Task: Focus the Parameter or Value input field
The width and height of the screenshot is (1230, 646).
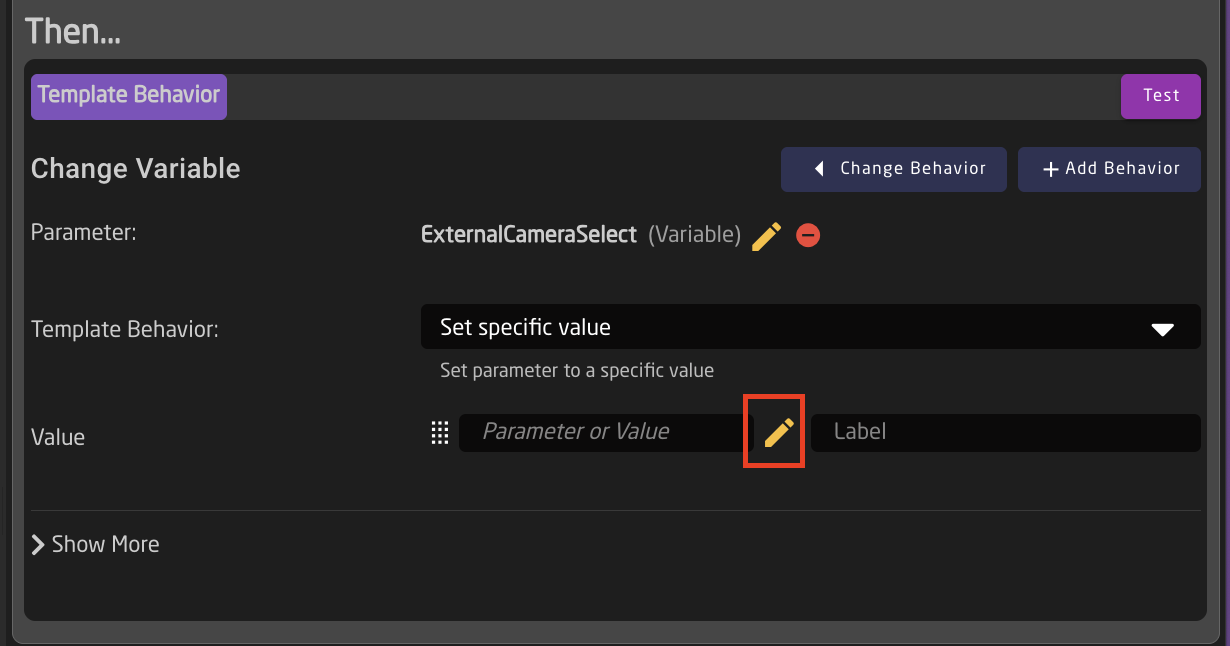Action: (600, 432)
